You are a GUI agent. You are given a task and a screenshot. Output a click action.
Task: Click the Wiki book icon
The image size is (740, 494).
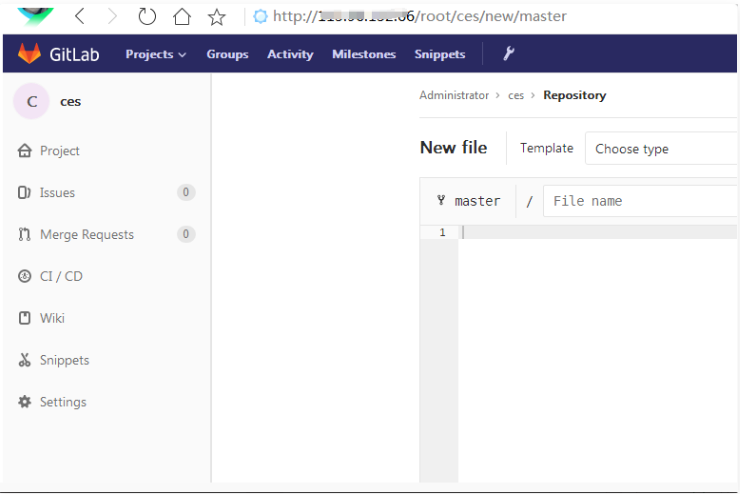[x=25, y=318]
